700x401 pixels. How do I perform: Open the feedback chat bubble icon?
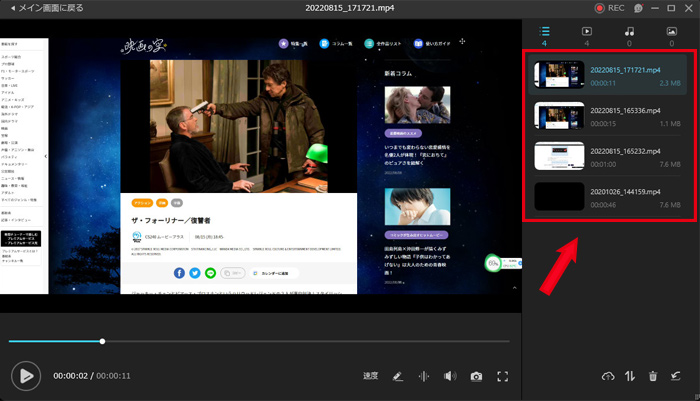(x=638, y=8)
